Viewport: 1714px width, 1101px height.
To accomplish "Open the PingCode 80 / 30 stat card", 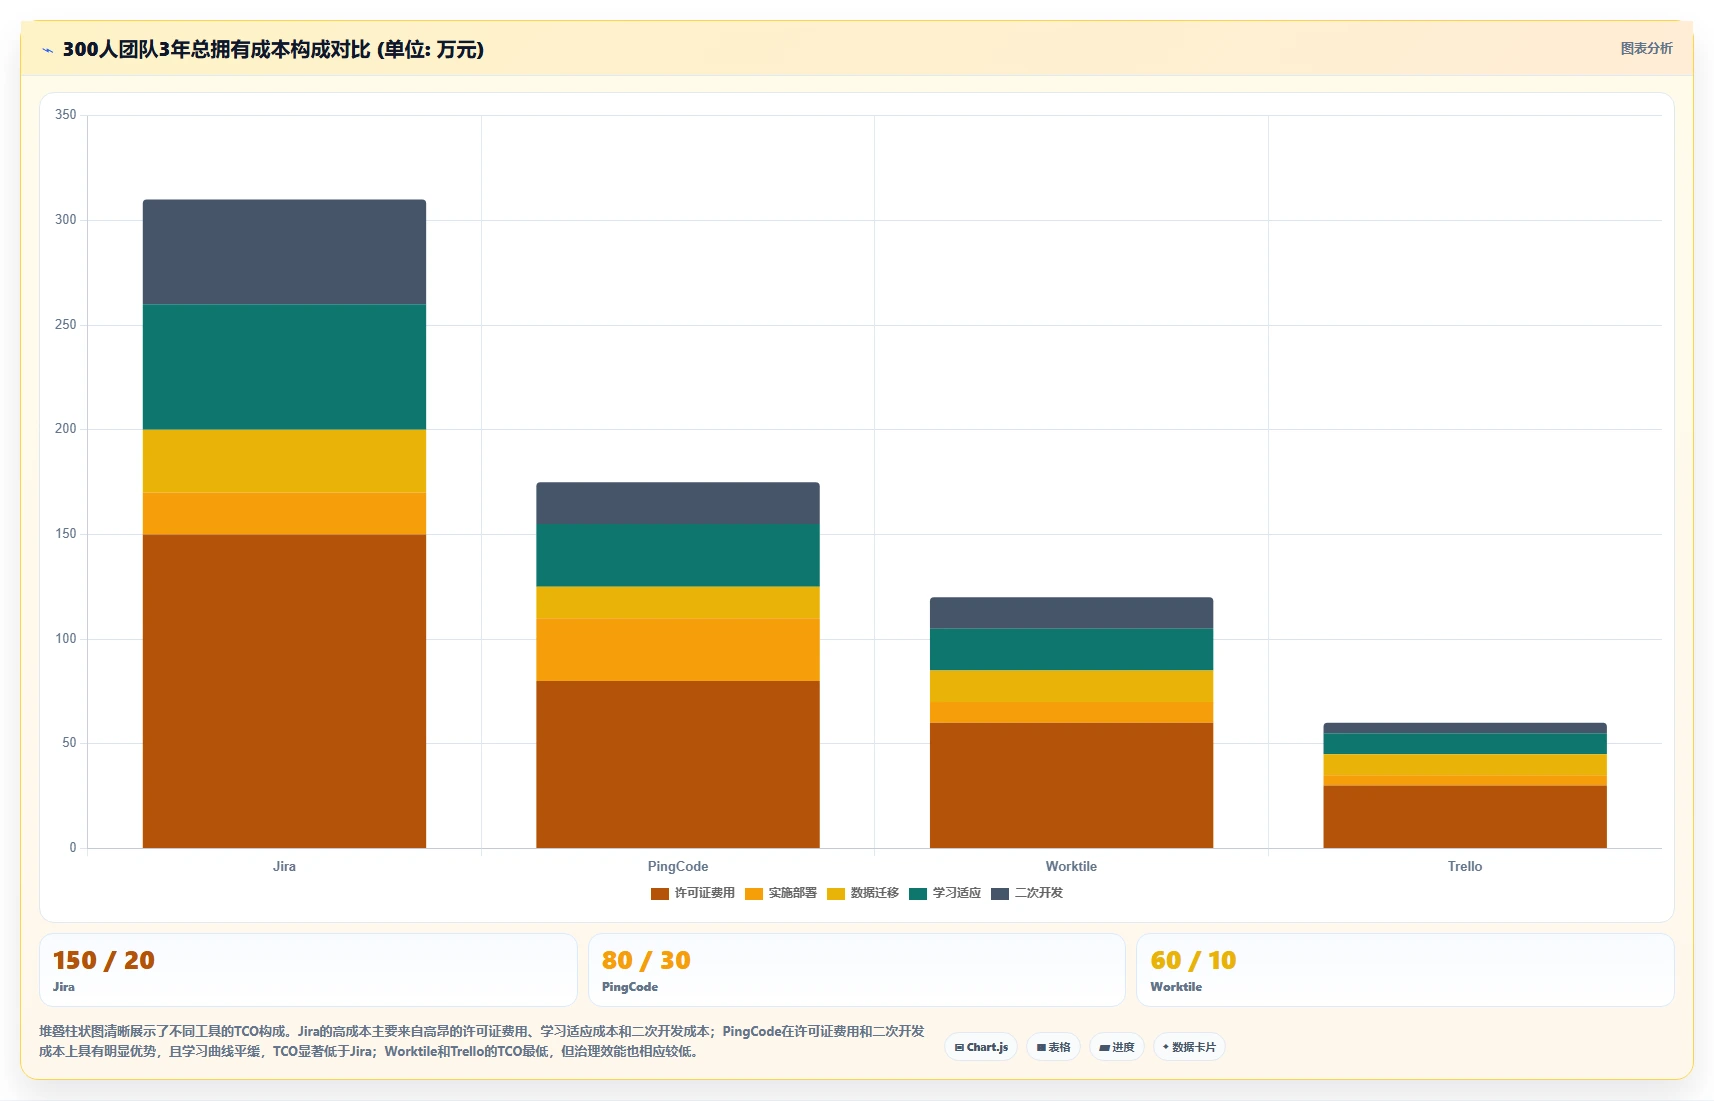I will (x=857, y=970).
